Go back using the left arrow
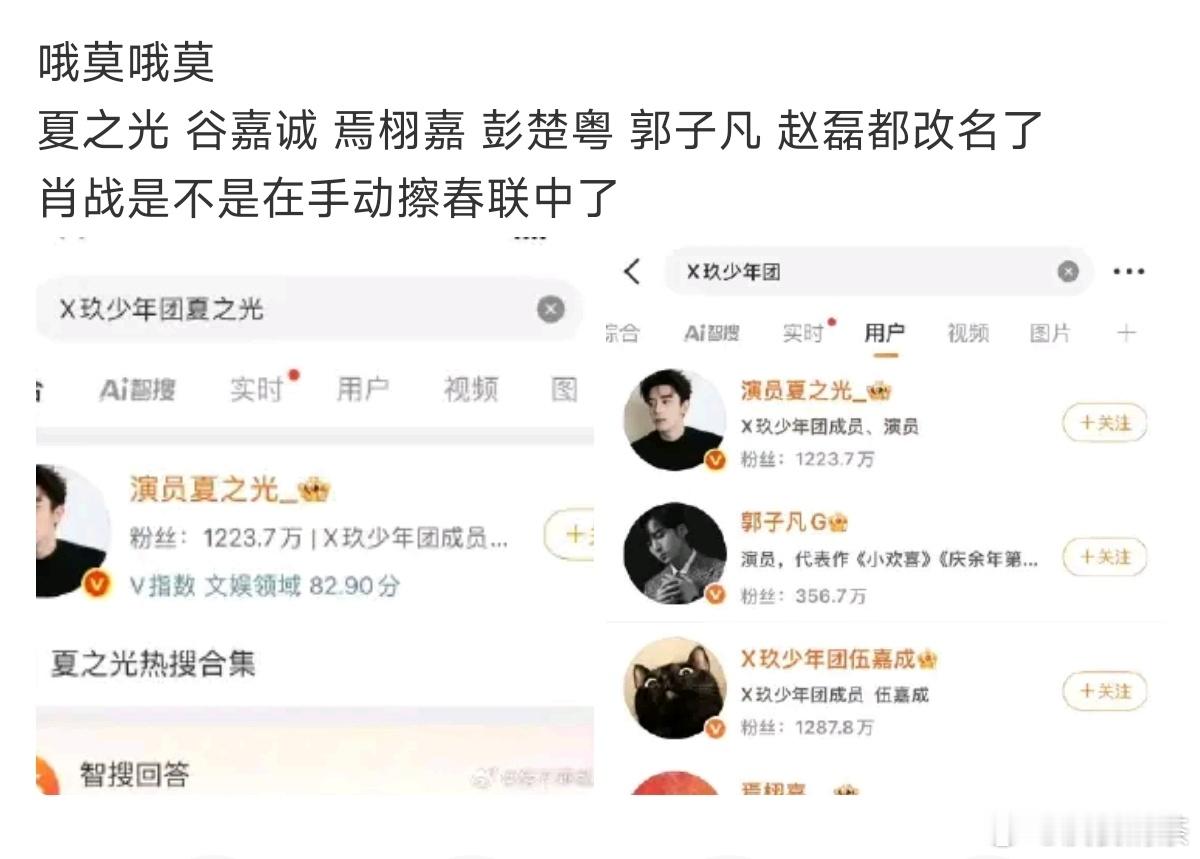 (x=632, y=272)
